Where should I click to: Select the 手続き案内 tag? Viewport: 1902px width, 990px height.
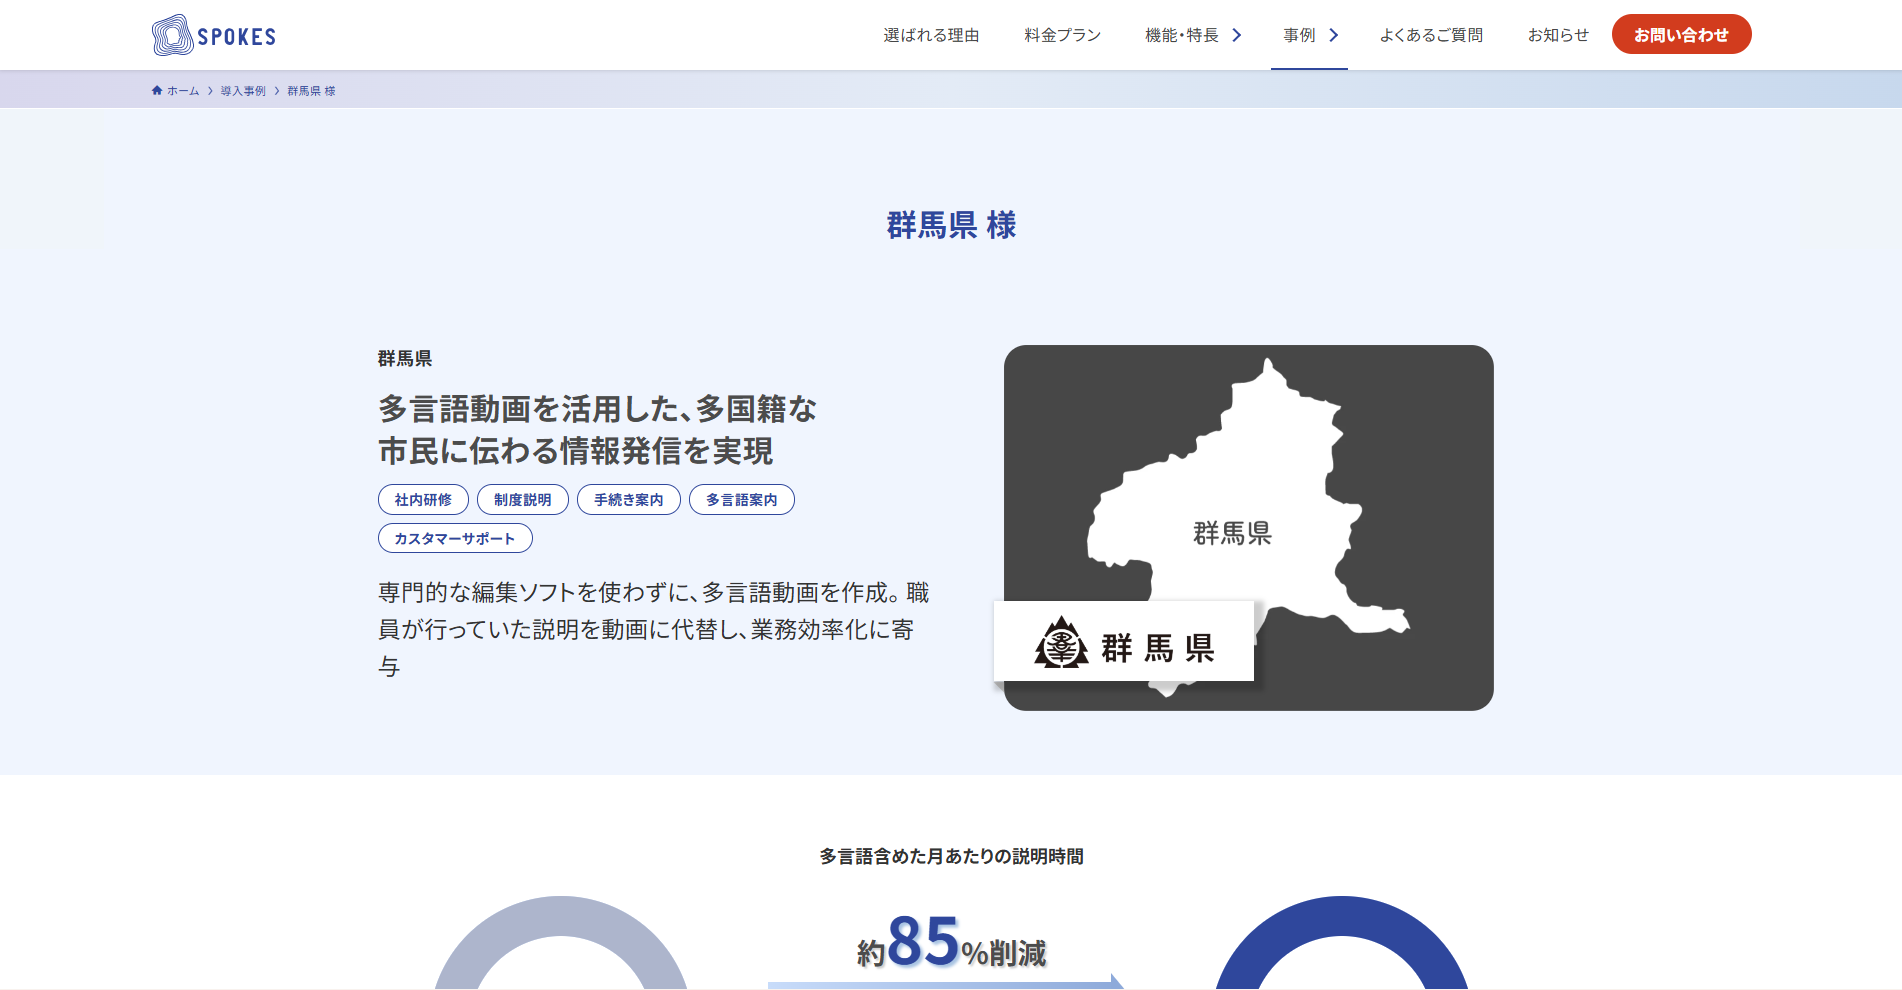(x=628, y=500)
